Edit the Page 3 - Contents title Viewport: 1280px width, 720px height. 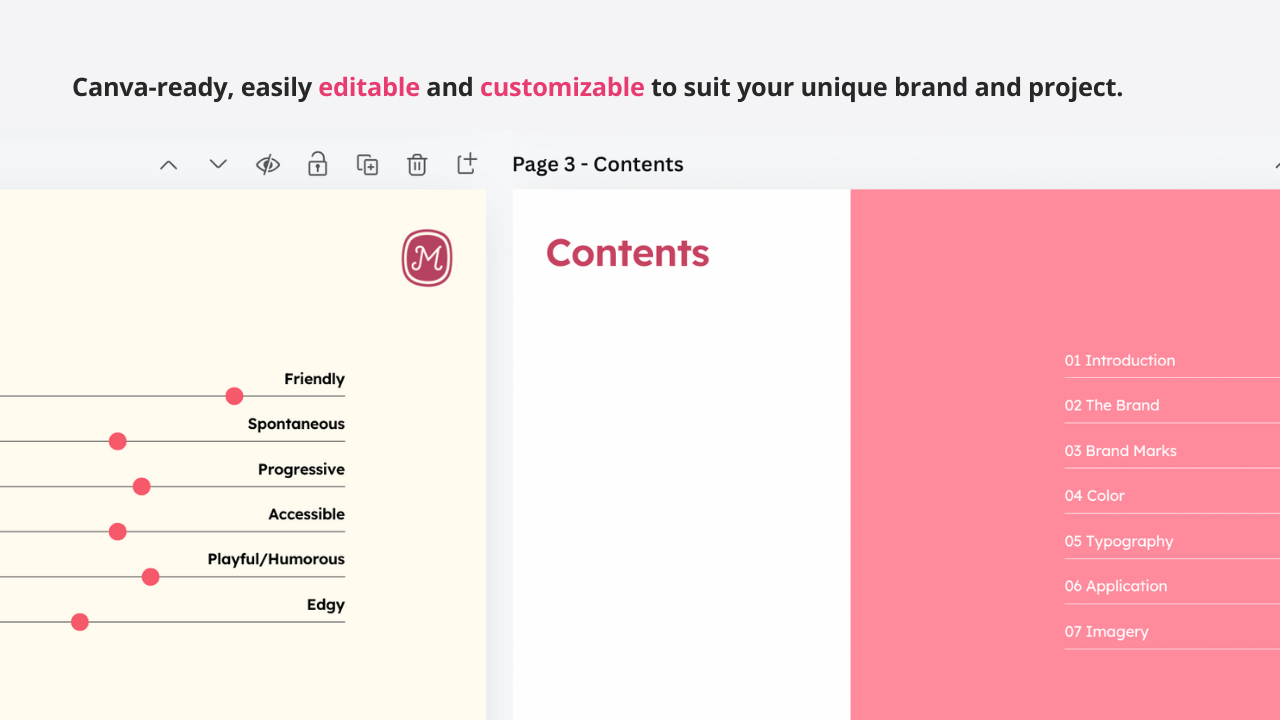click(598, 165)
